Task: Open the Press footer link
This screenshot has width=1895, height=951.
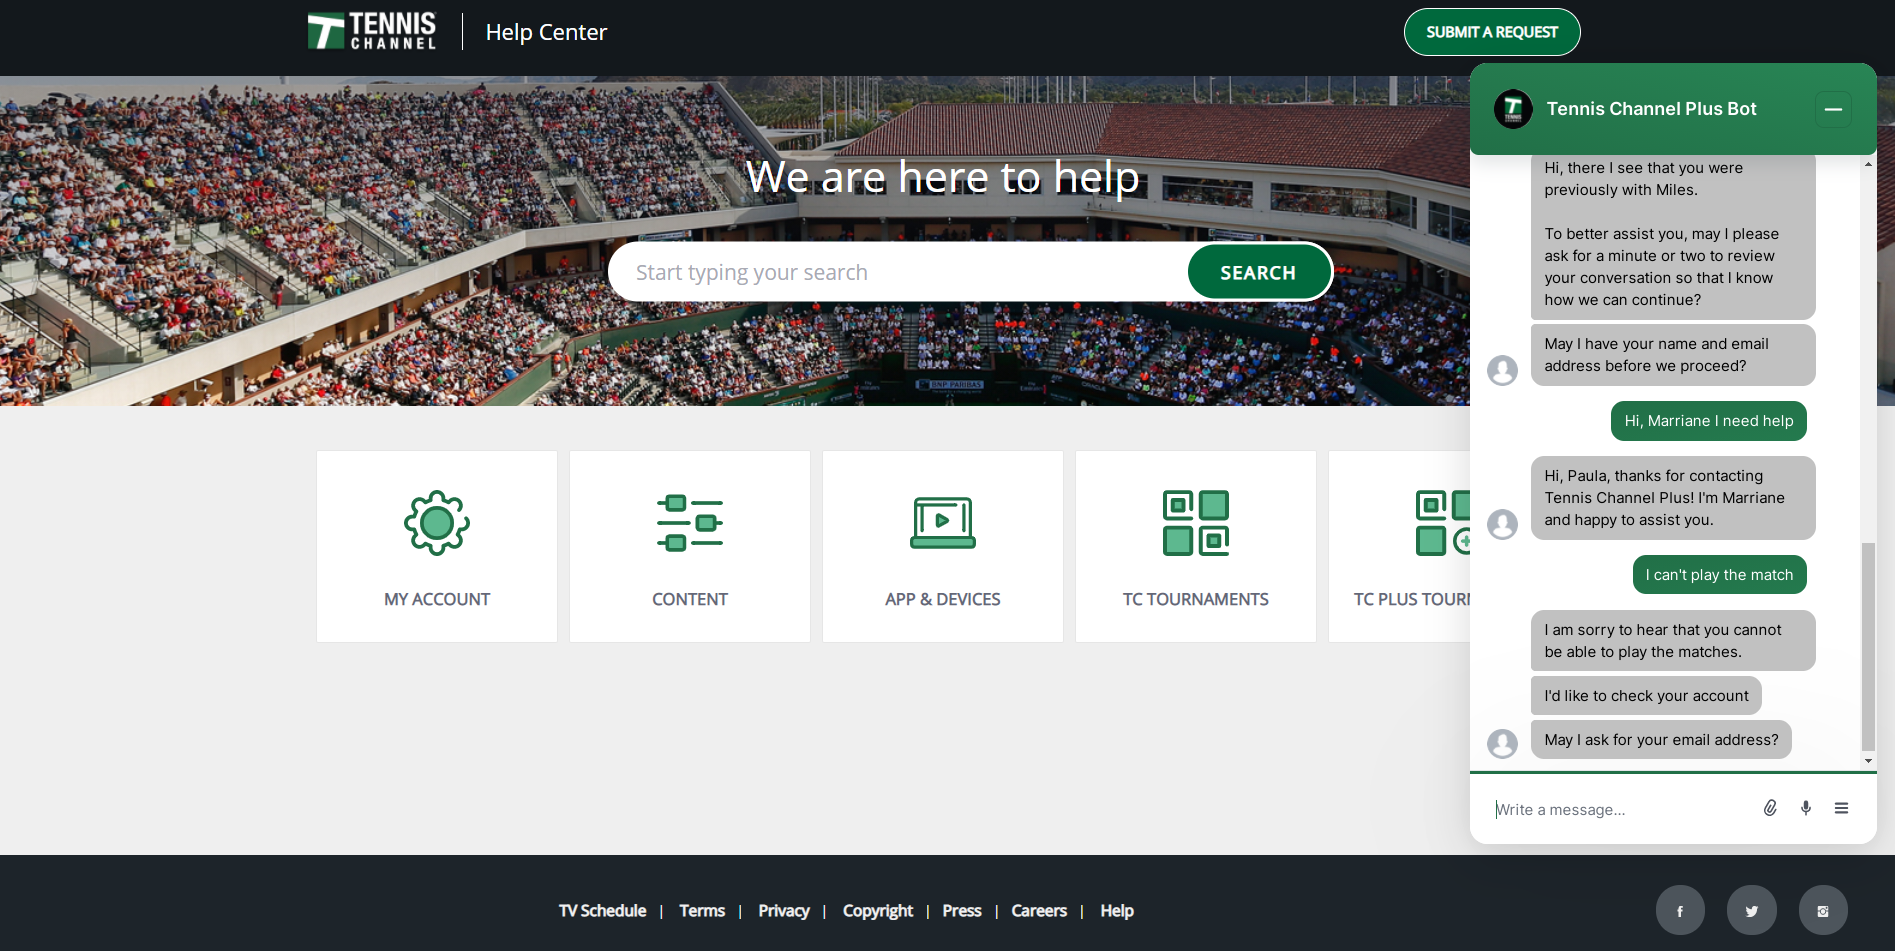Action: [x=962, y=911]
